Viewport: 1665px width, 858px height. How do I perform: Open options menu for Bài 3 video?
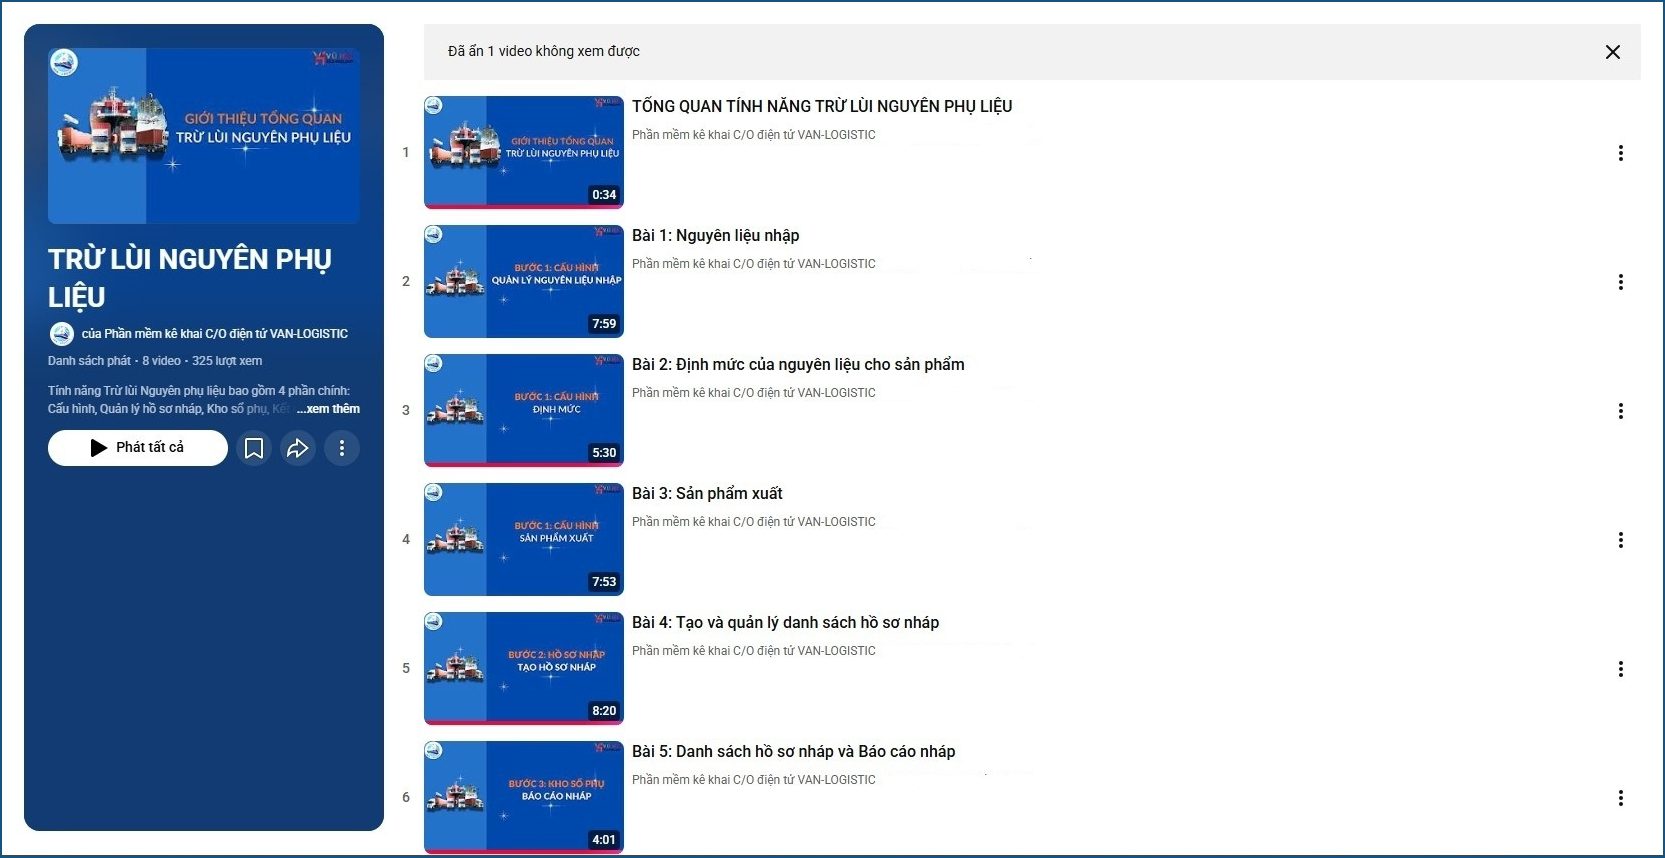coord(1620,540)
